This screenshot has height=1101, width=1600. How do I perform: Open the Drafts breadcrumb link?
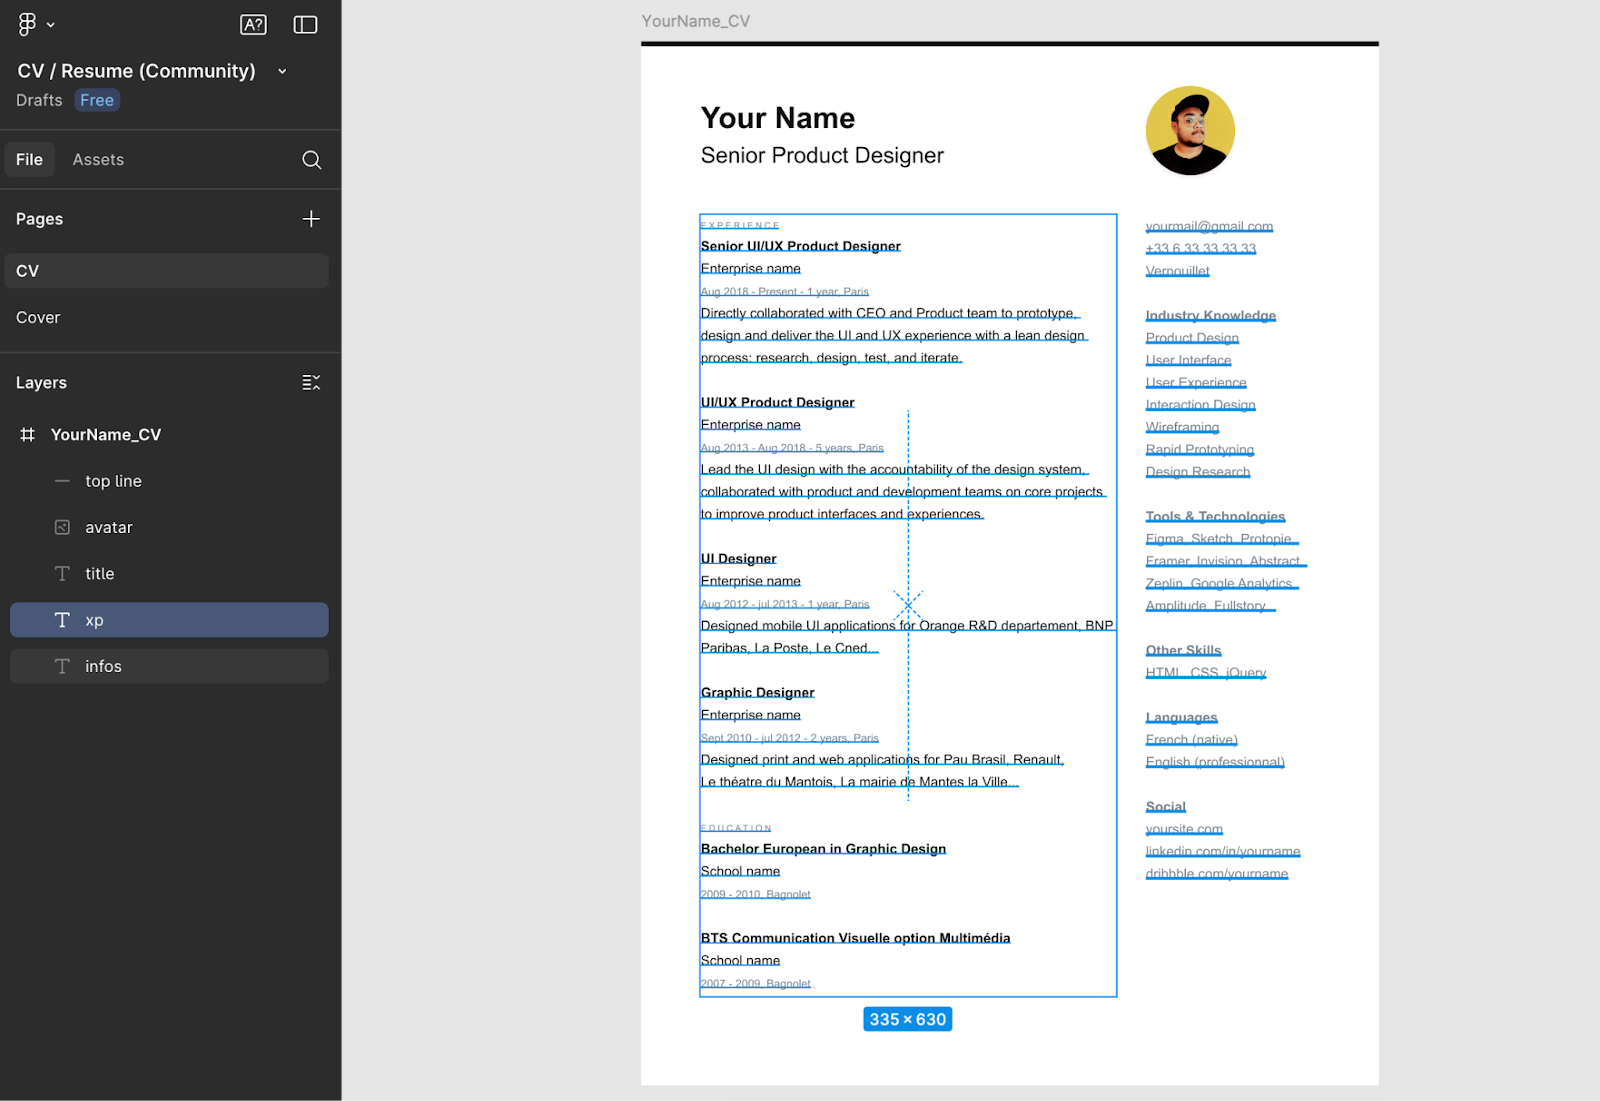point(38,100)
